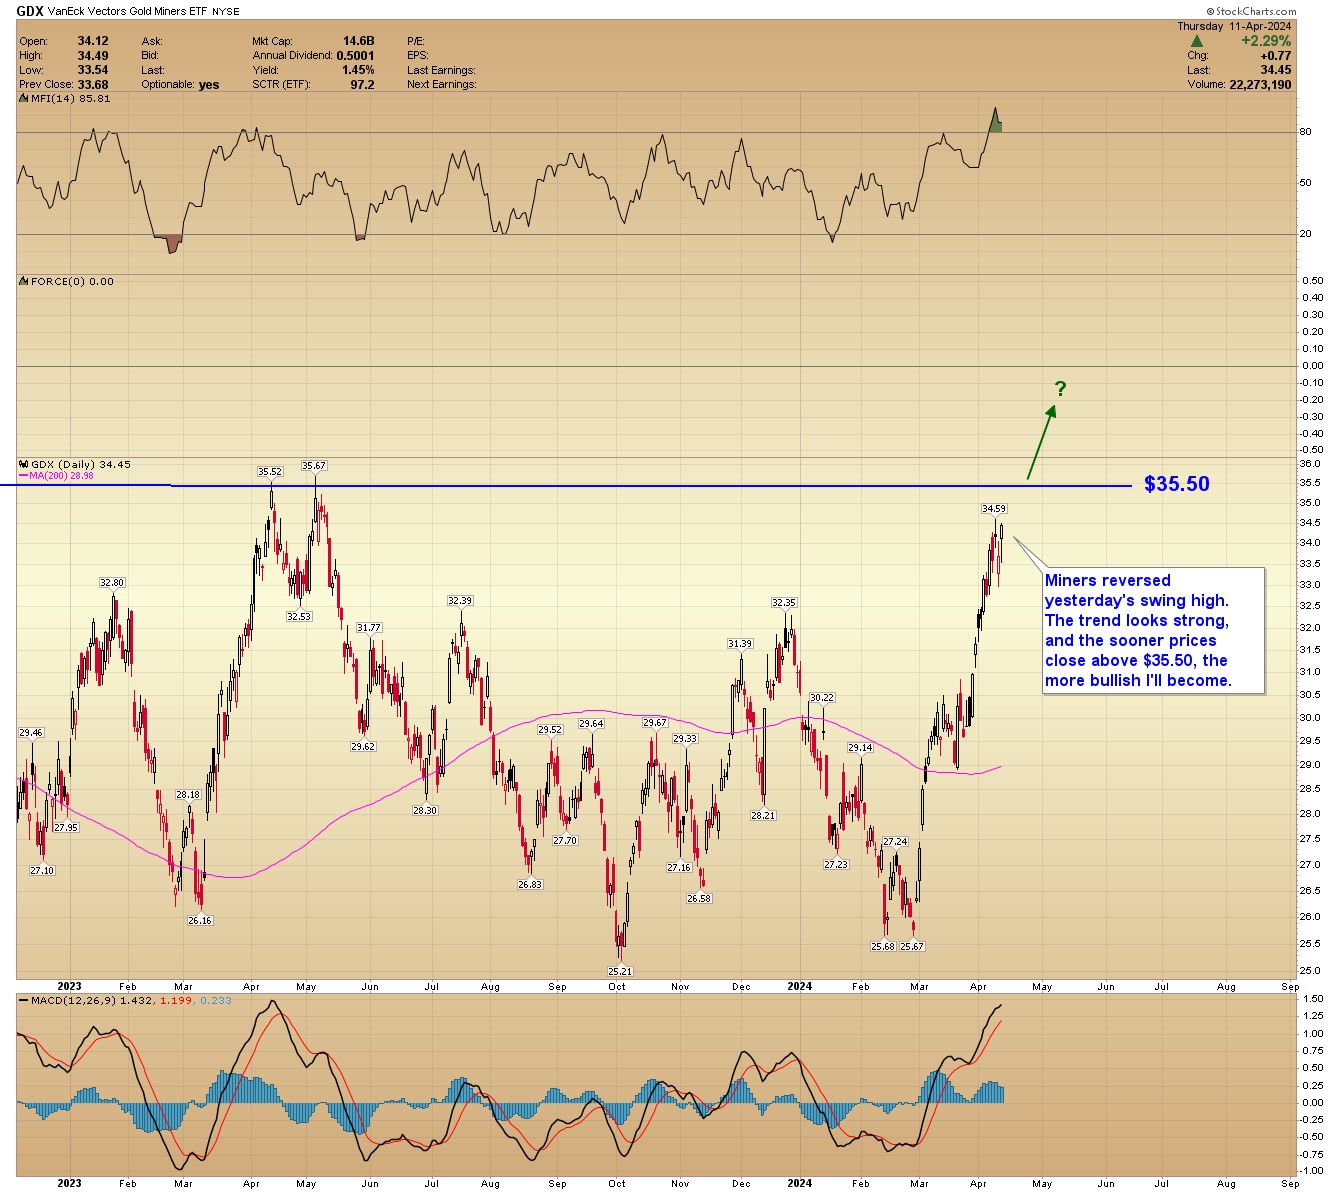Screen dimensions: 1340x1192
Task: Click the 26.16 price label
Action: (x=200, y=921)
